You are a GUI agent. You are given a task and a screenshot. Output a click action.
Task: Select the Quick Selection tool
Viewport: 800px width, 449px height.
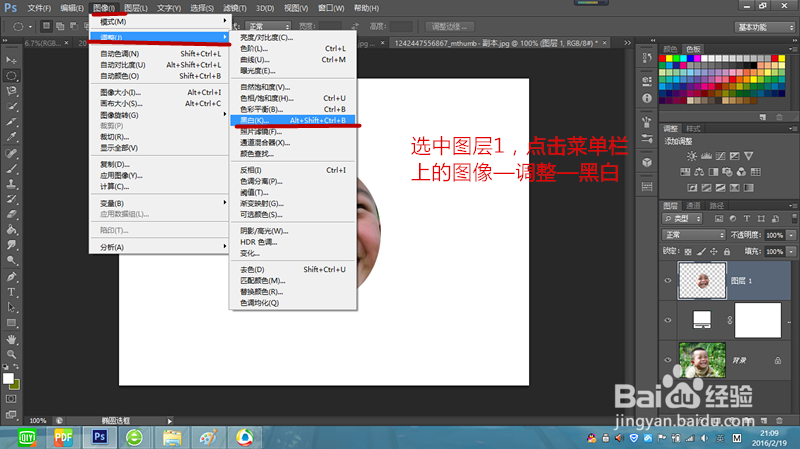[x=11, y=106]
